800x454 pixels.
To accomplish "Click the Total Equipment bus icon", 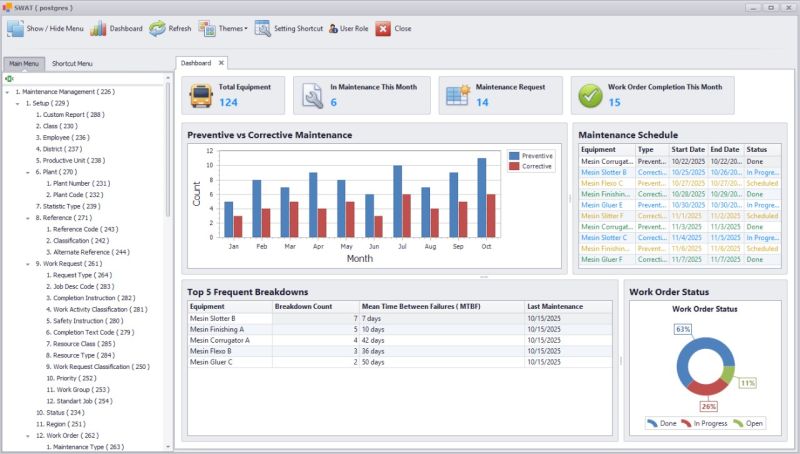I will pos(201,96).
